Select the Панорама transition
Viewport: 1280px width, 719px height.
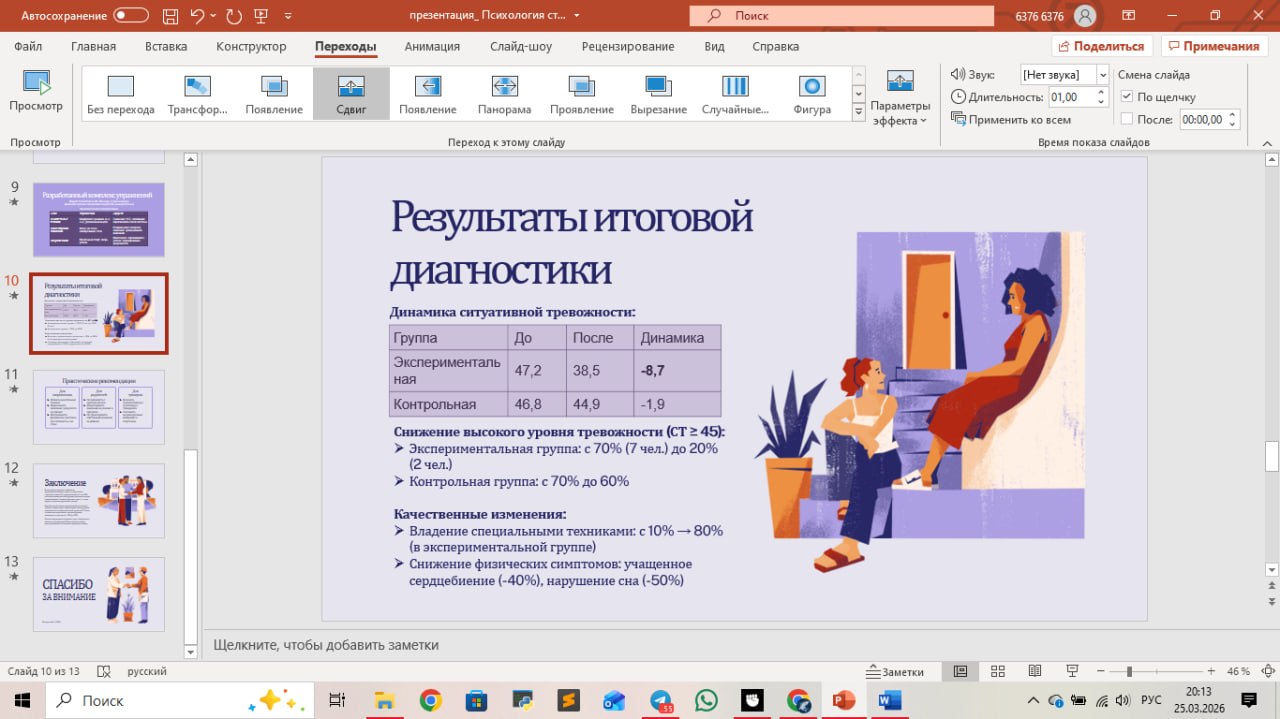[505, 94]
